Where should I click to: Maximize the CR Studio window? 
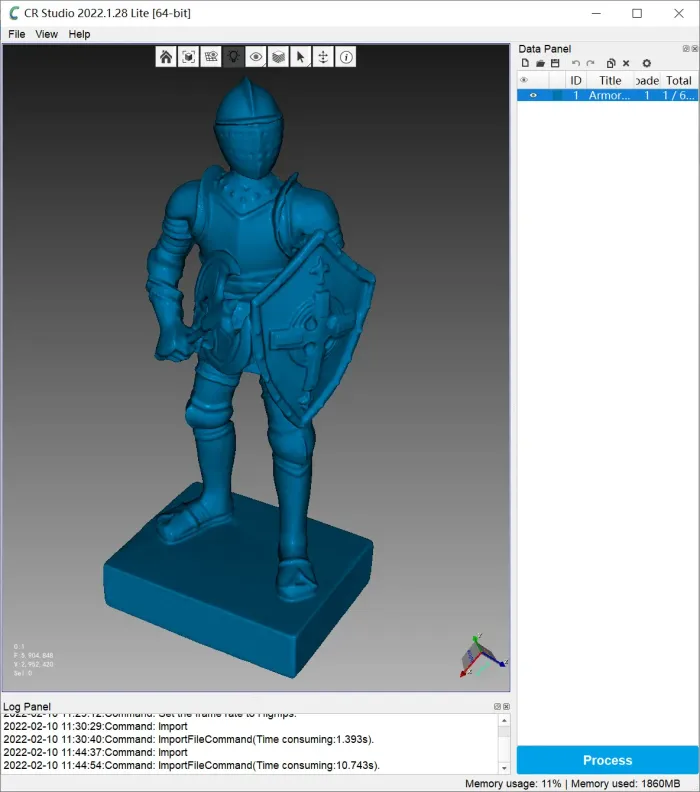click(637, 13)
